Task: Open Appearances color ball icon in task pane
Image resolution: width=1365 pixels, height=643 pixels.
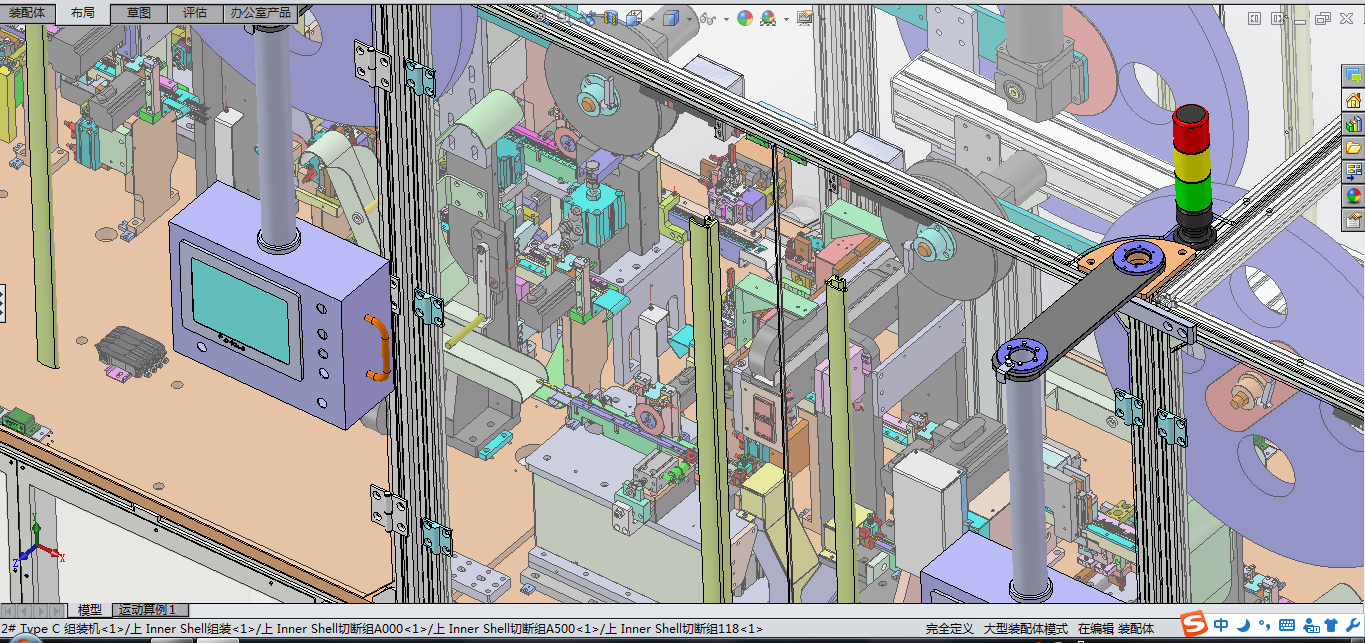Action: tap(1353, 196)
